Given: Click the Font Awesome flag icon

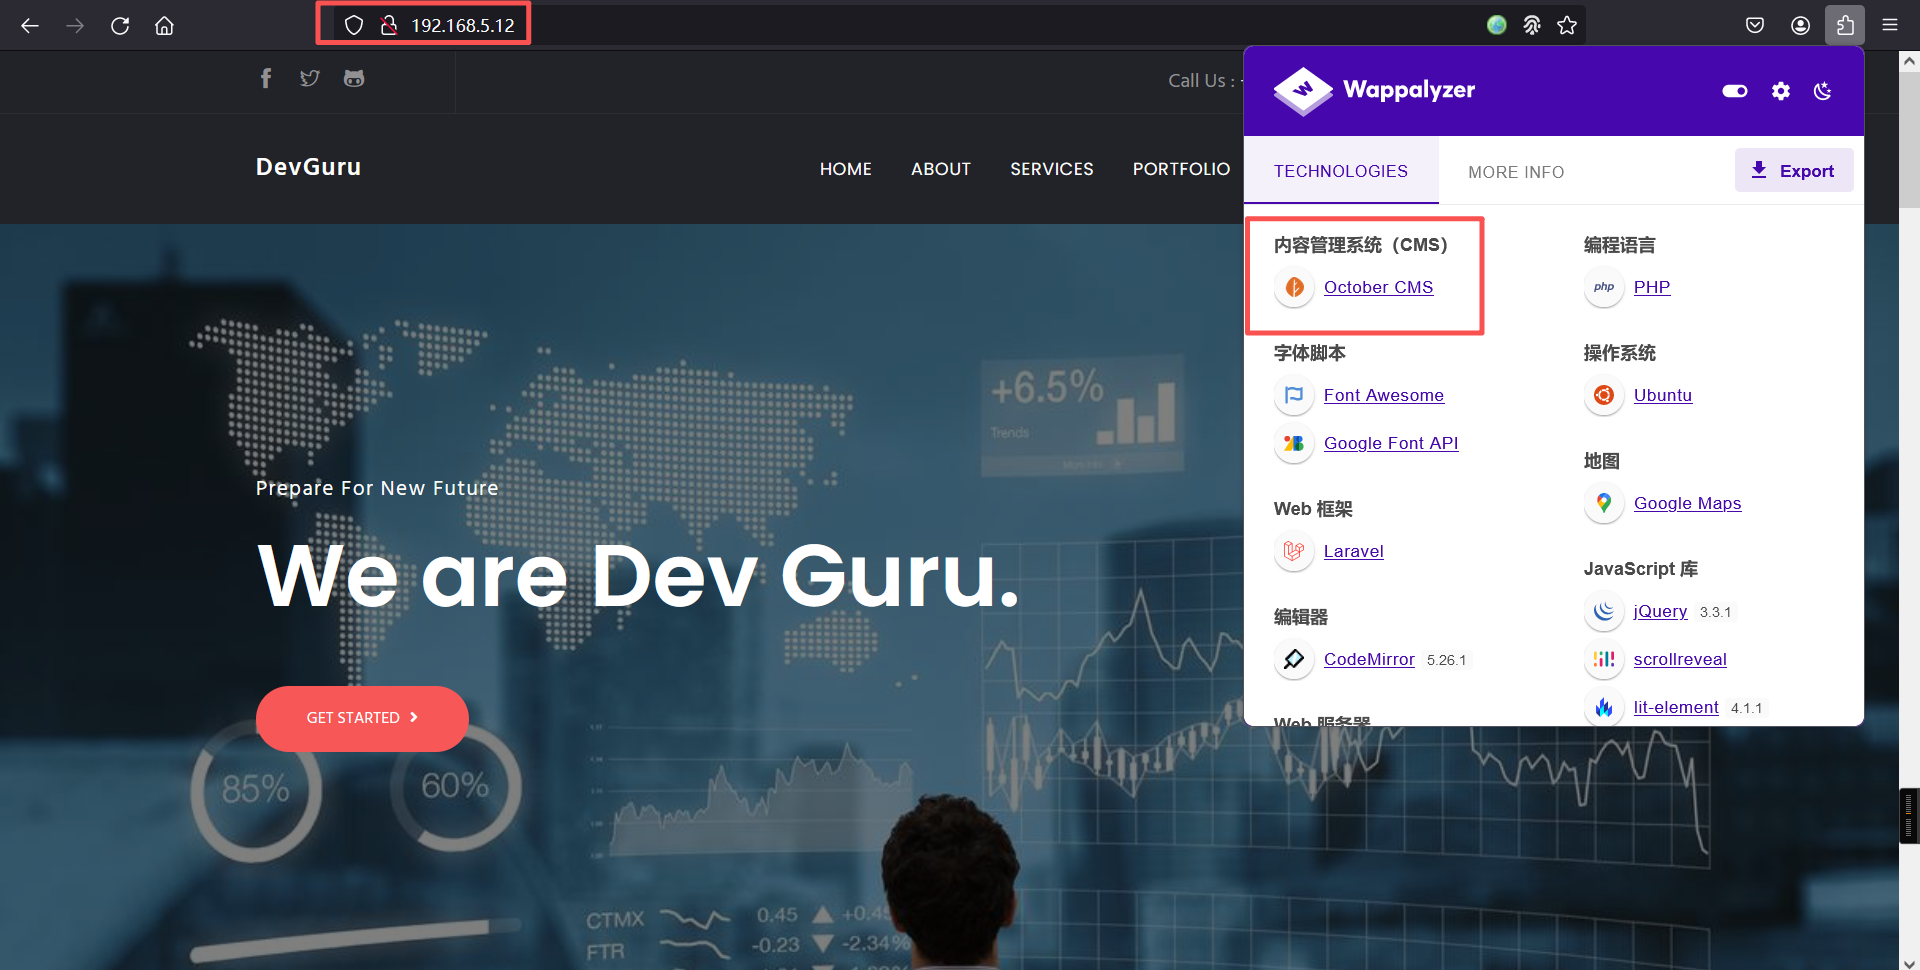Looking at the screenshot, I should 1294,395.
